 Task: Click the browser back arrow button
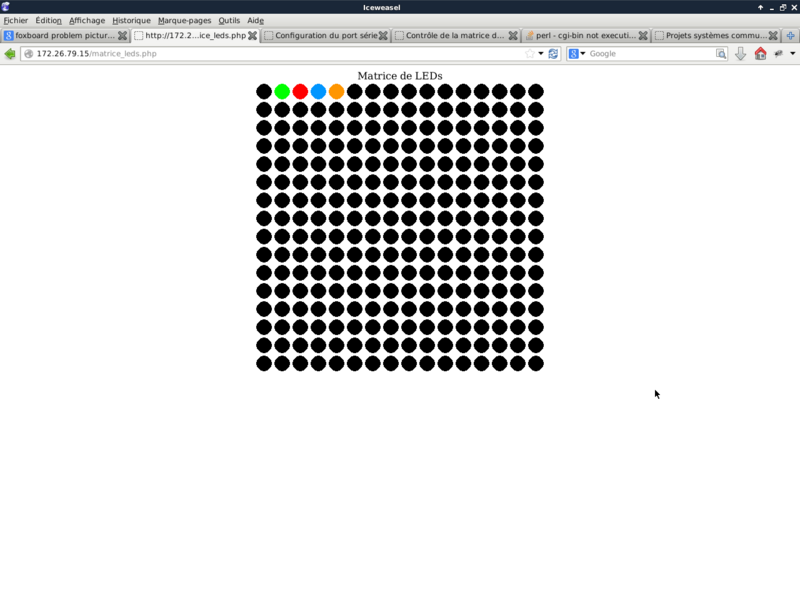click(10, 54)
